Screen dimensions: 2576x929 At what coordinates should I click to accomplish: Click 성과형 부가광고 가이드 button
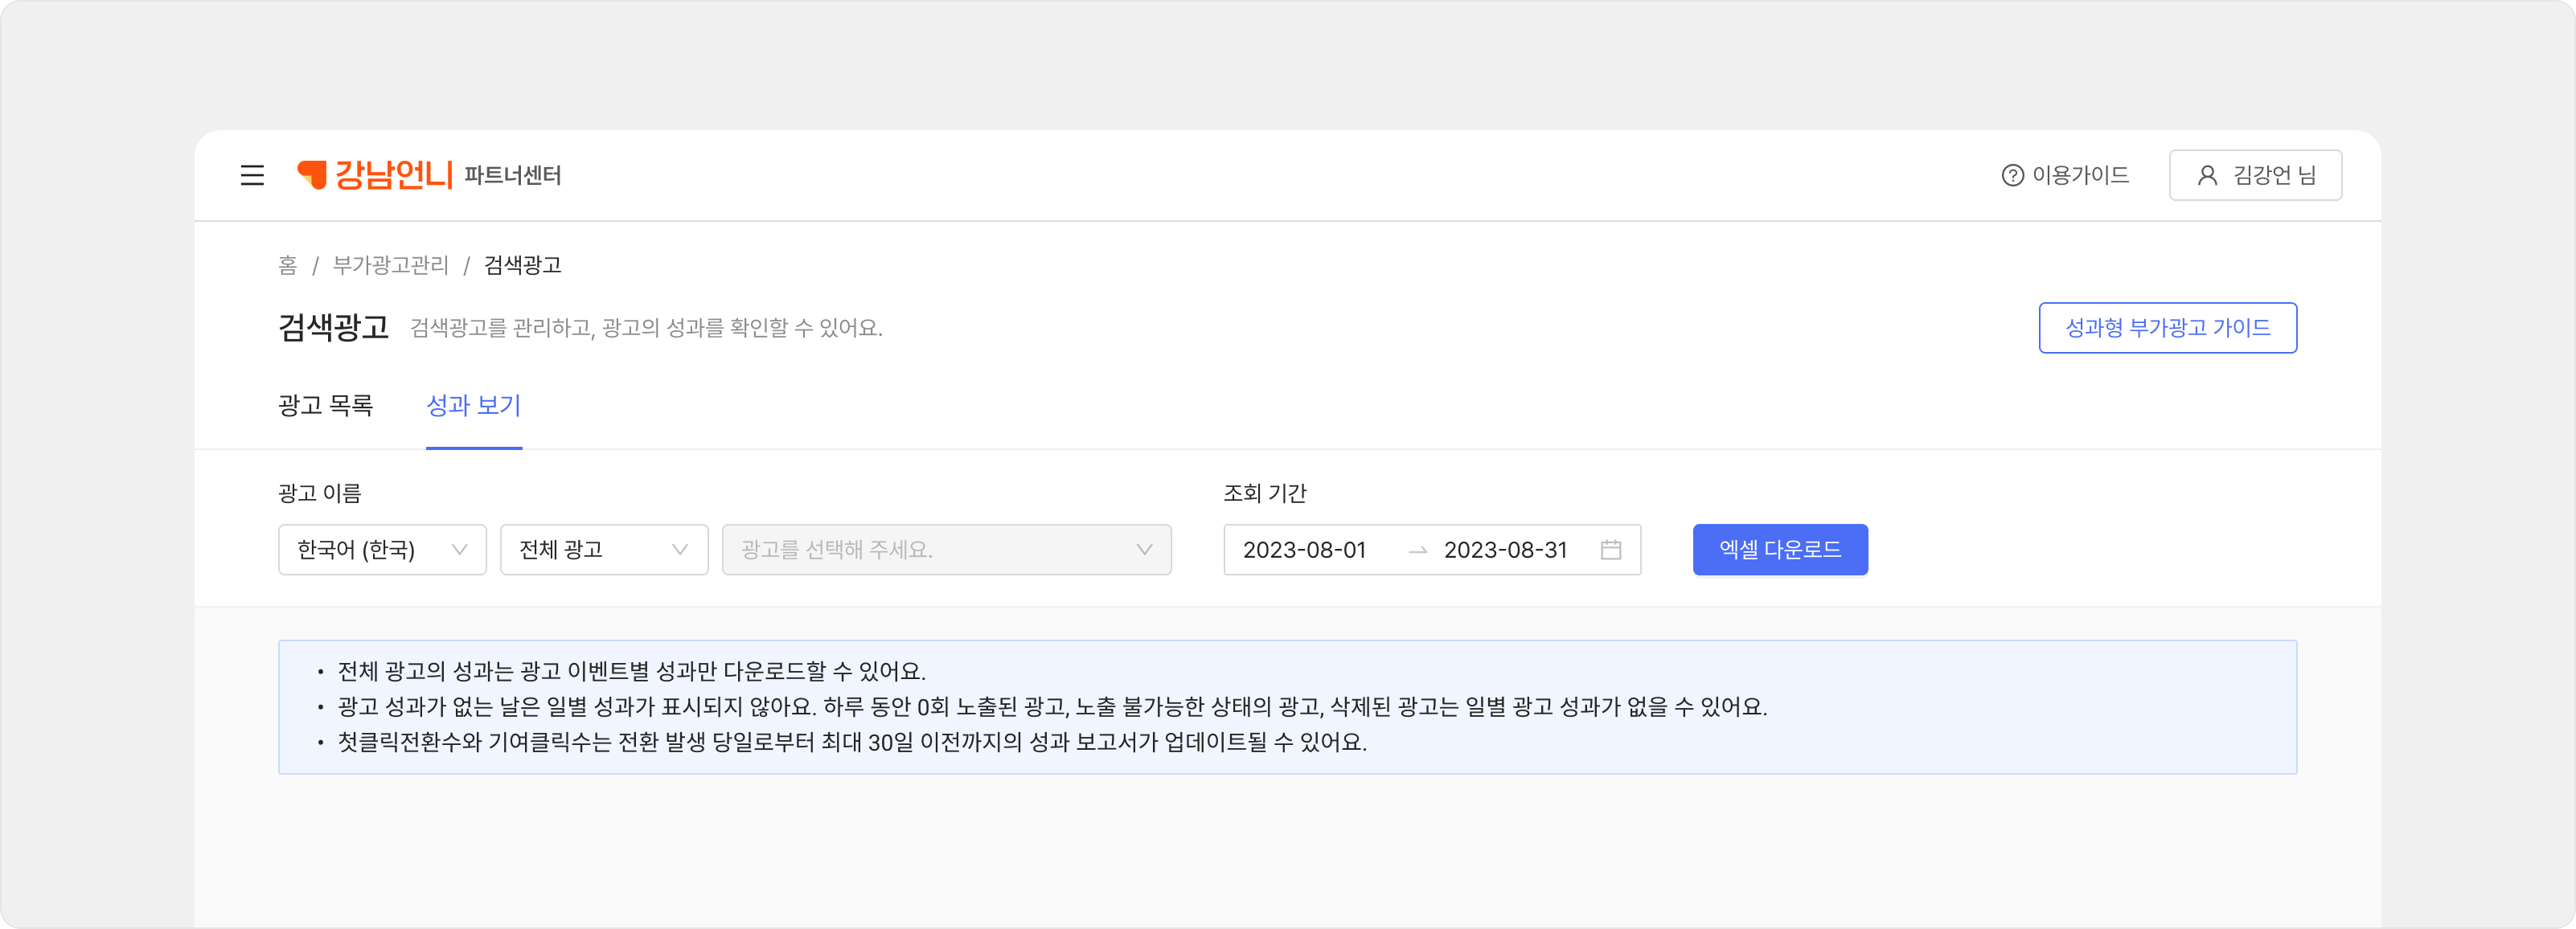[2167, 328]
